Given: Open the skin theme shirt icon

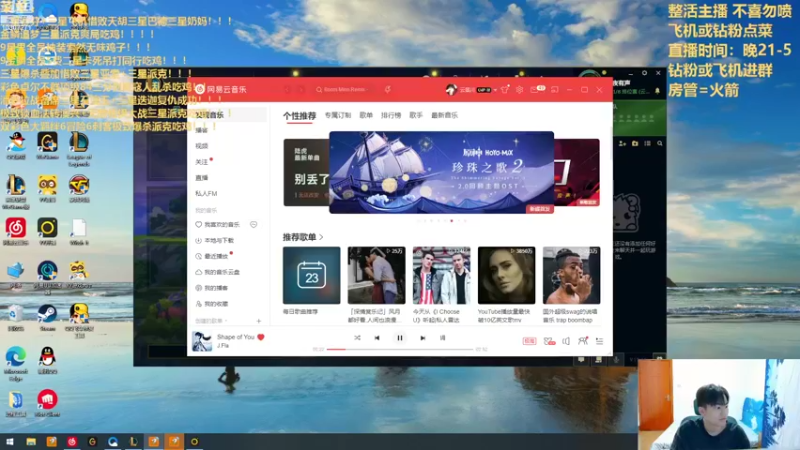Looking at the screenshot, I should click(x=505, y=89).
